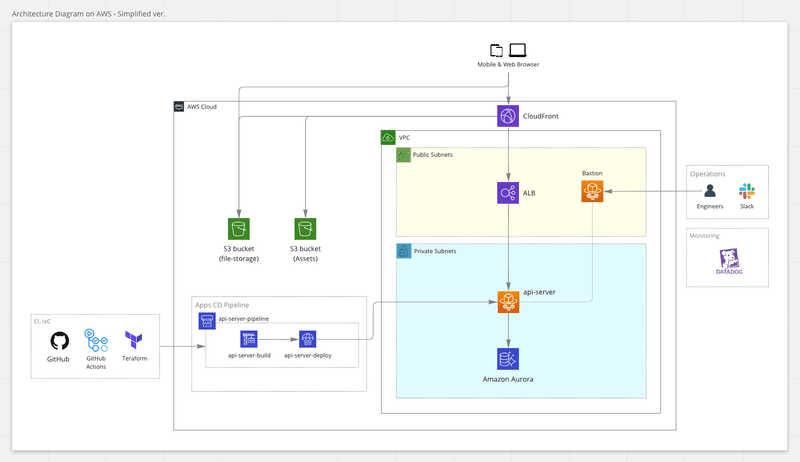Select the Slack logo icon
Image resolution: width=800 pixels, height=462 pixels.
pos(746,191)
